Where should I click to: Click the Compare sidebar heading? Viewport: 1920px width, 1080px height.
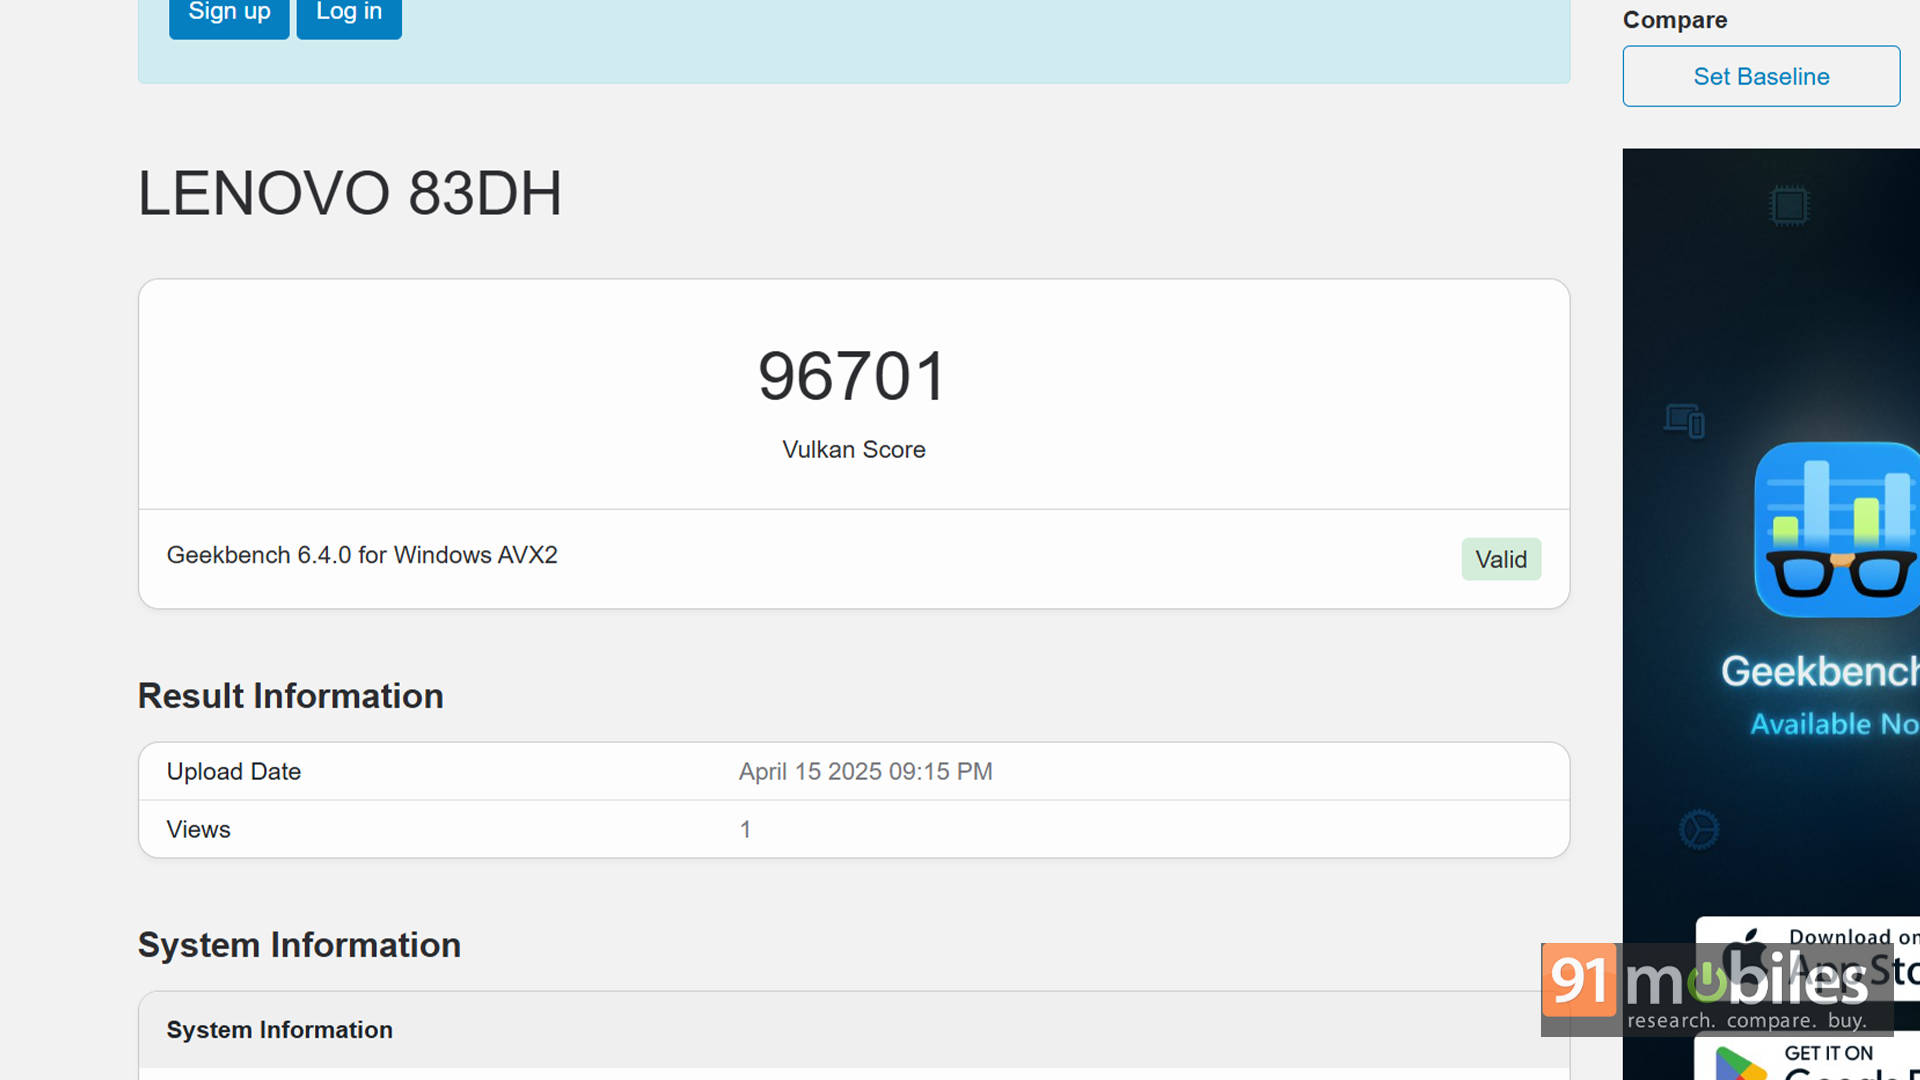pos(1674,20)
